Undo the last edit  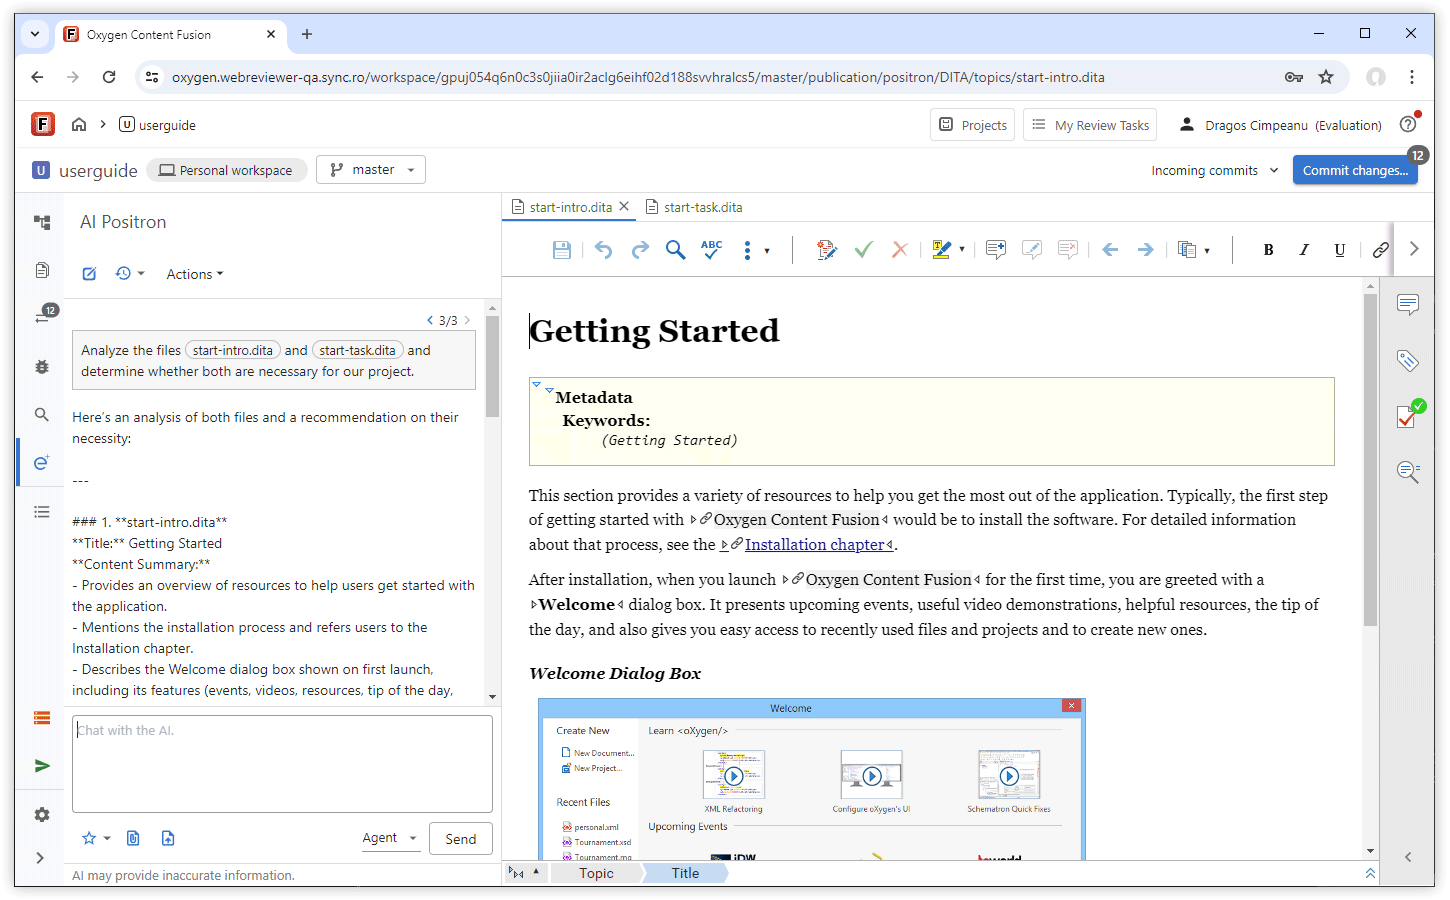coord(603,250)
